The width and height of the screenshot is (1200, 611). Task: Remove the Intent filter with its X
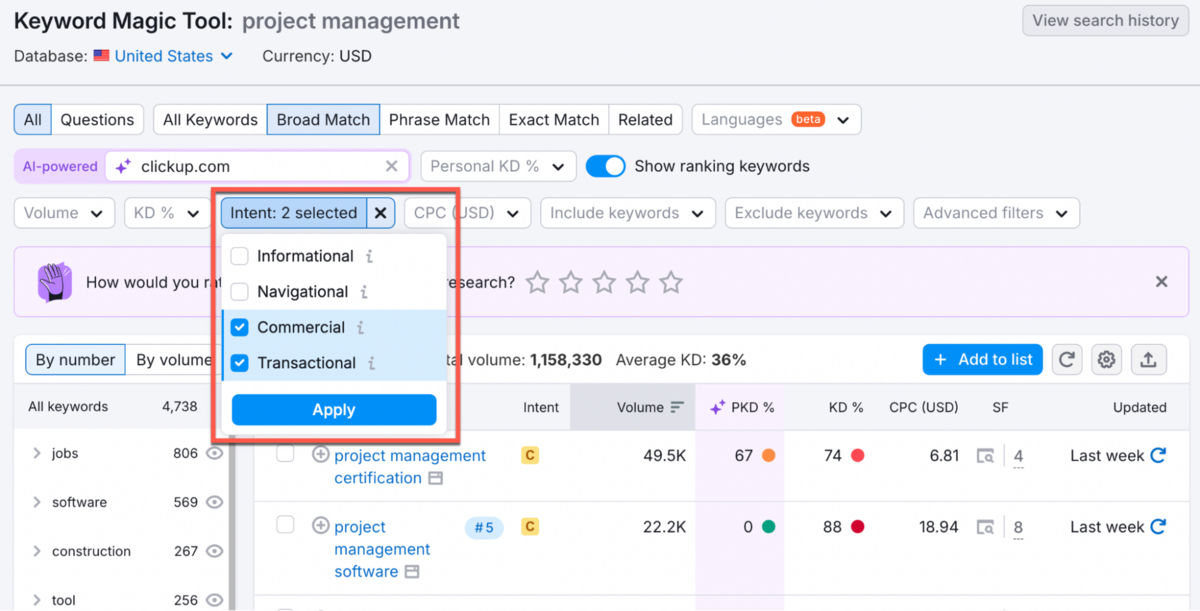(381, 213)
